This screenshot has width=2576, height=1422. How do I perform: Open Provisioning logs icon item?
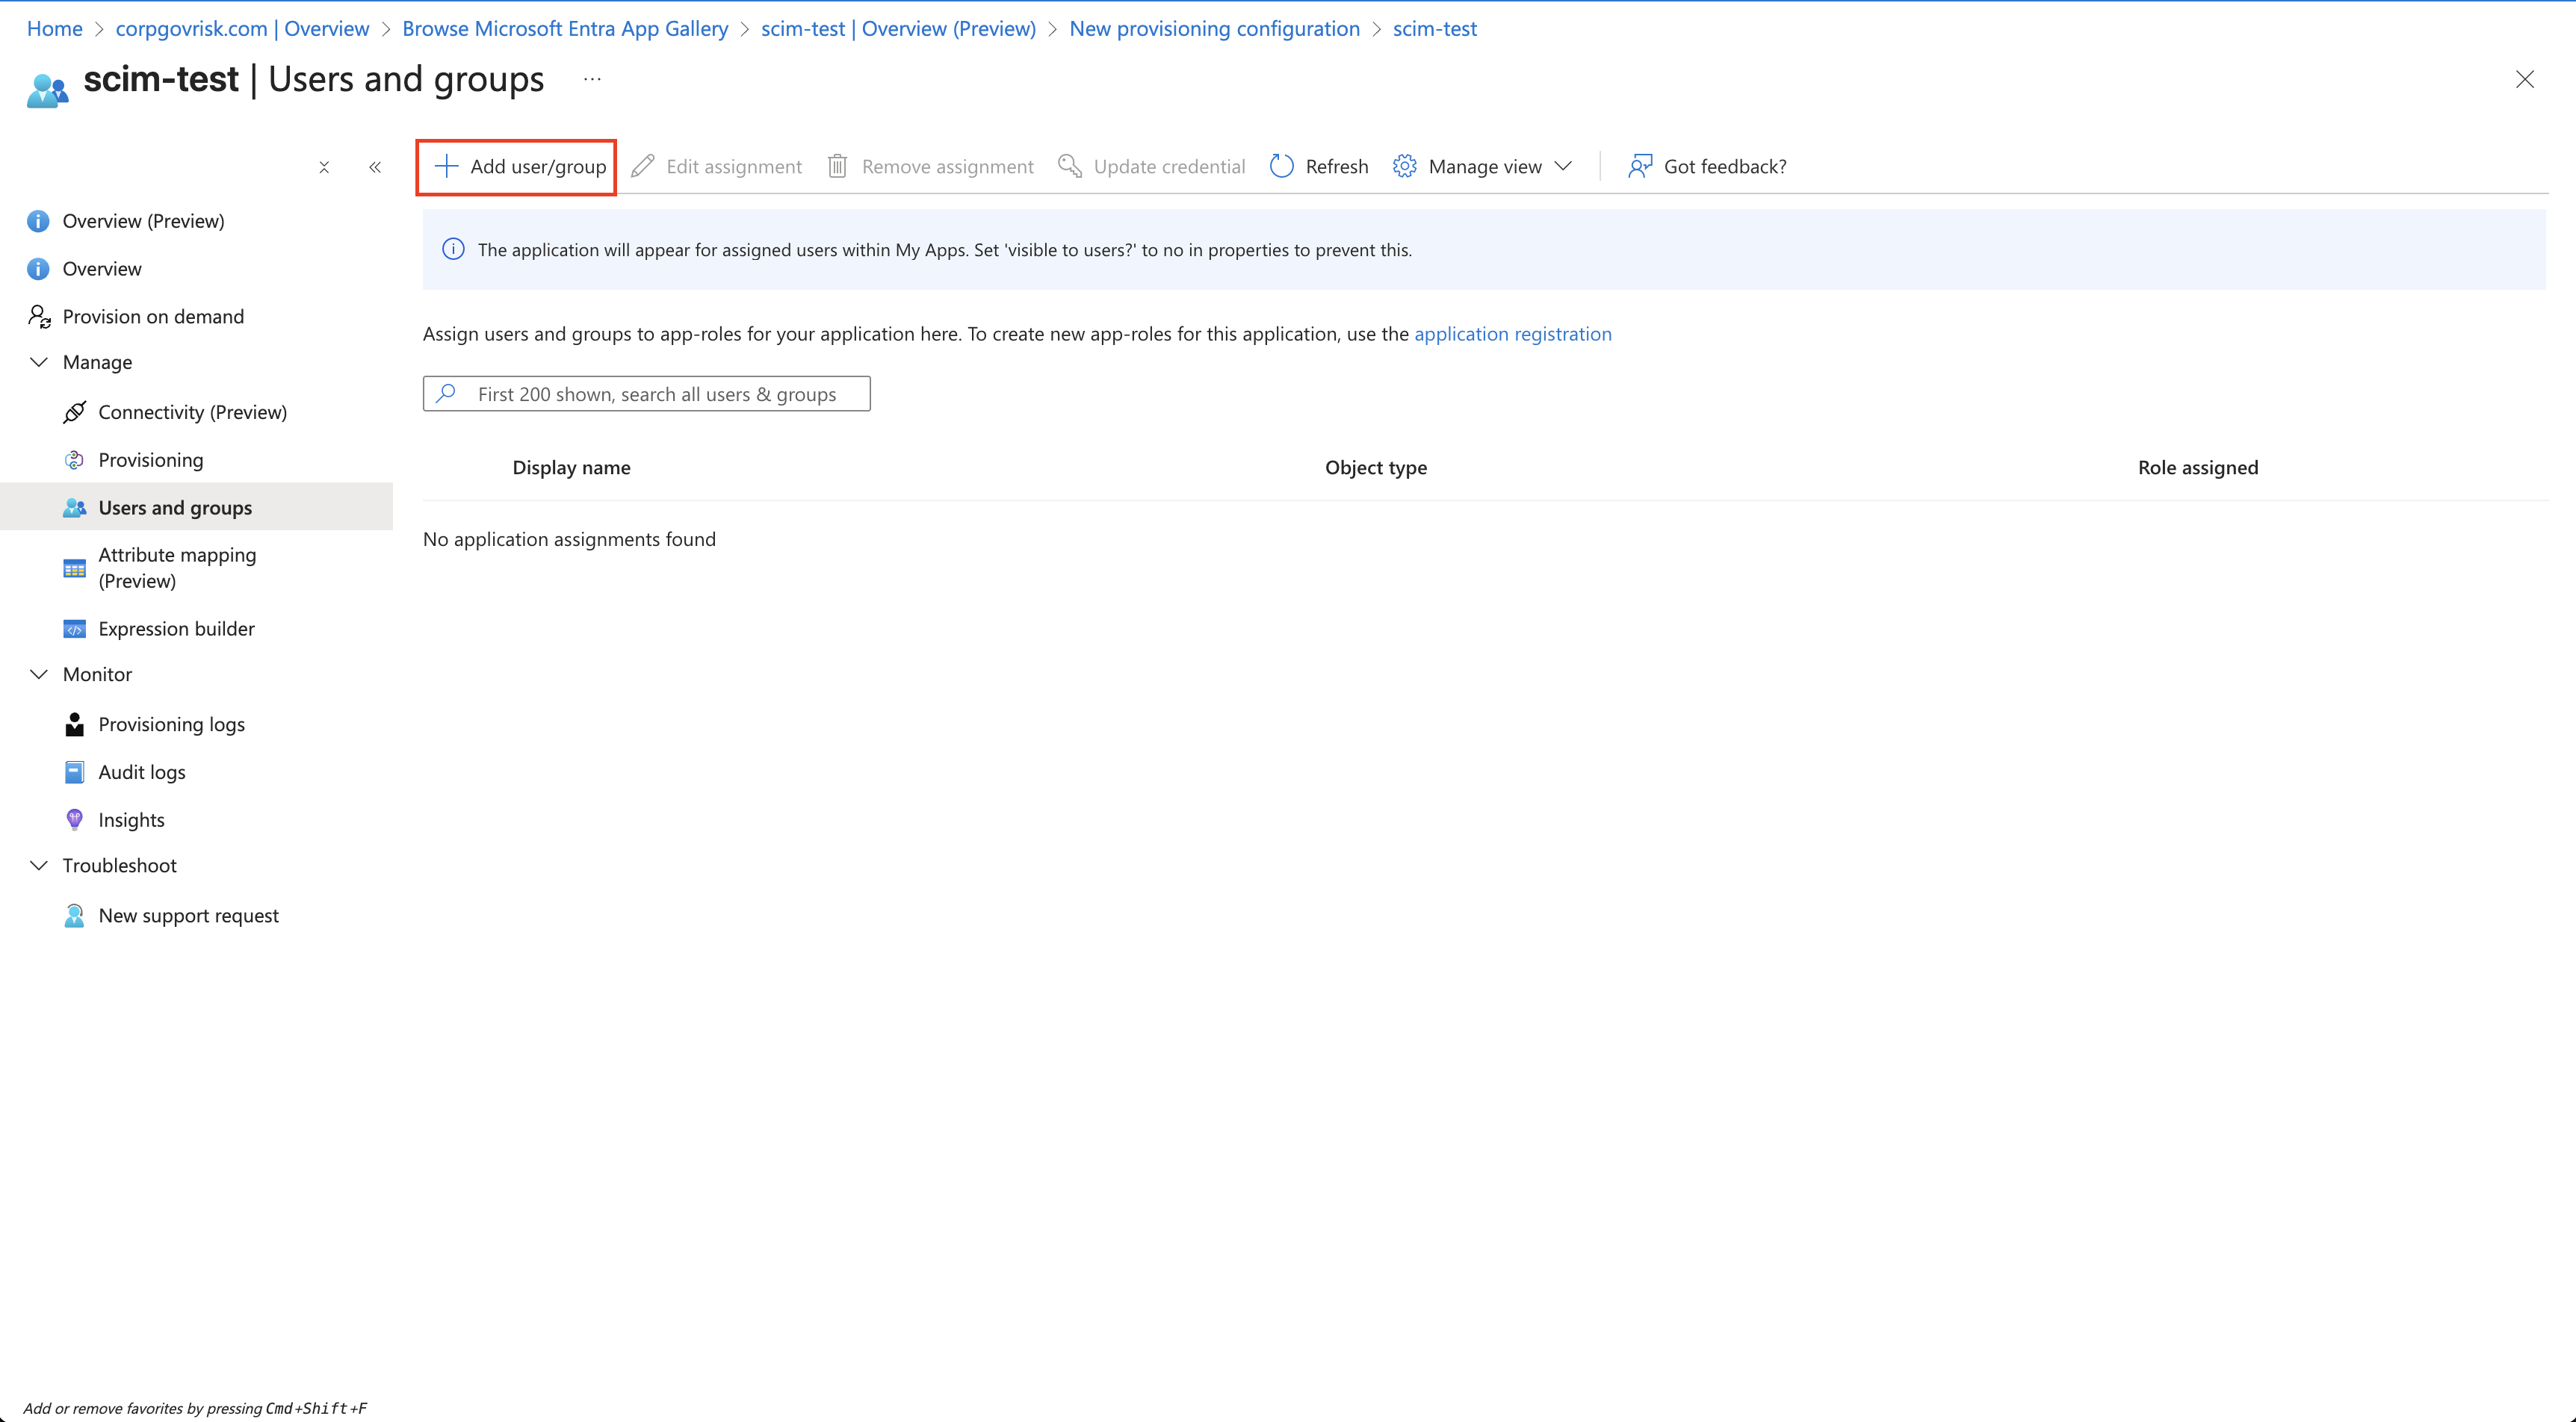(x=74, y=724)
